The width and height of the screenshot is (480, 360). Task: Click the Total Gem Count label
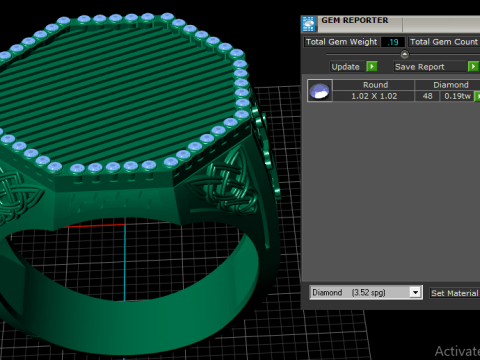[x=444, y=42]
